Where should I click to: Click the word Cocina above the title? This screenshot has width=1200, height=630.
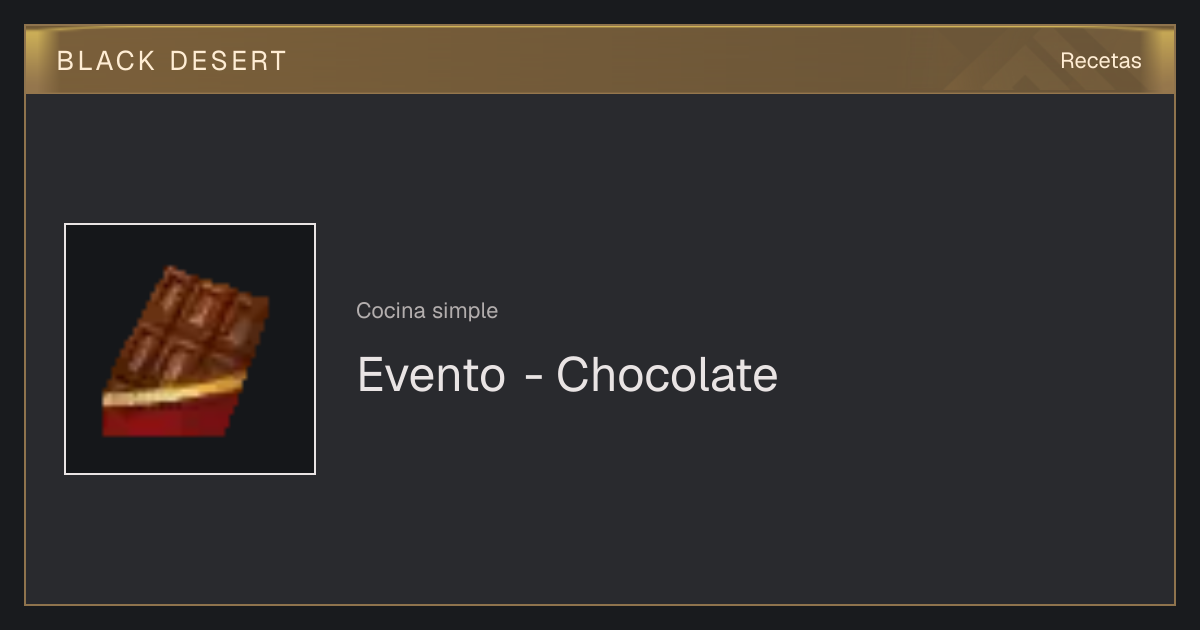[391, 311]
